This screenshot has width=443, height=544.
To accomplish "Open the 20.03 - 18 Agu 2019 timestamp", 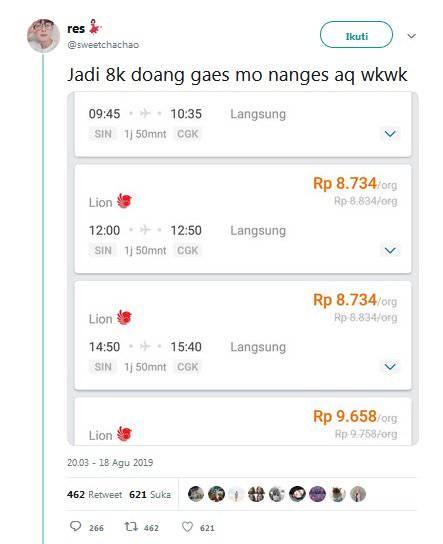I will 110,462.
